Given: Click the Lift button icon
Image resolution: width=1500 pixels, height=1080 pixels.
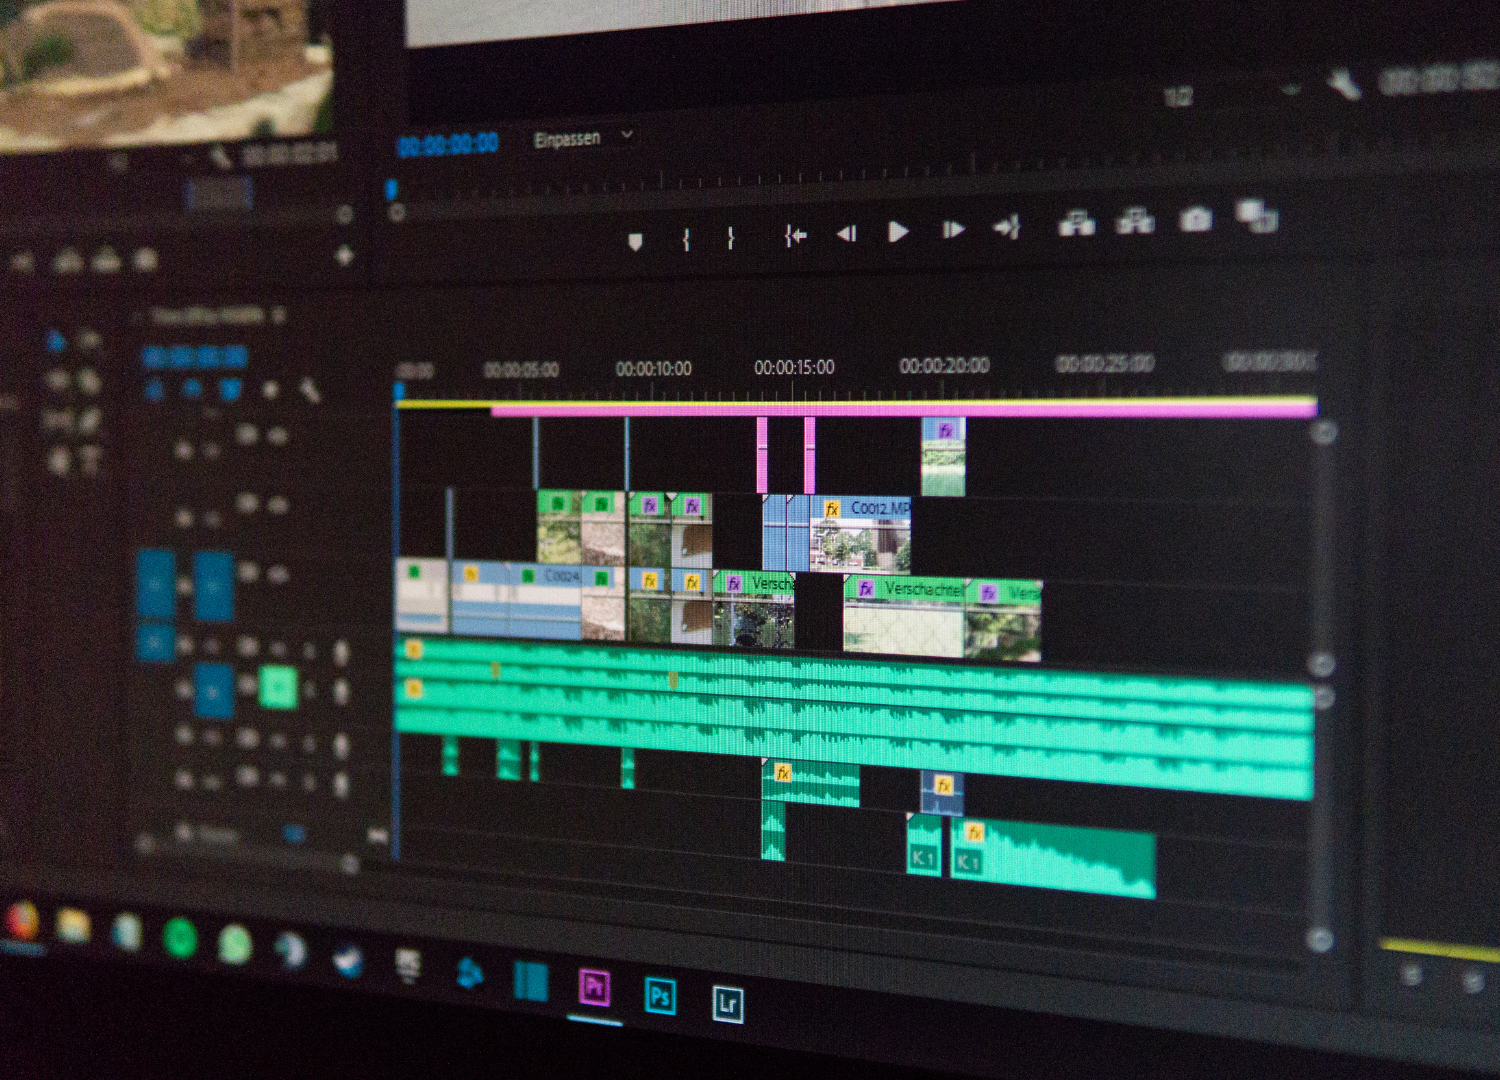Looking at the screenshot, I should coord(1076,224).
